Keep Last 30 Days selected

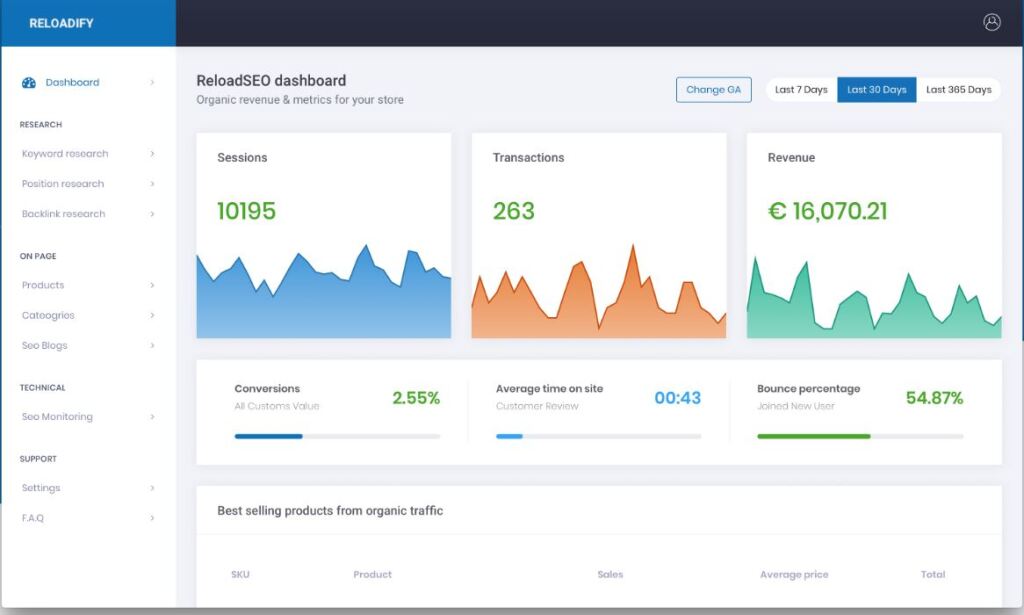coord(877,89)
